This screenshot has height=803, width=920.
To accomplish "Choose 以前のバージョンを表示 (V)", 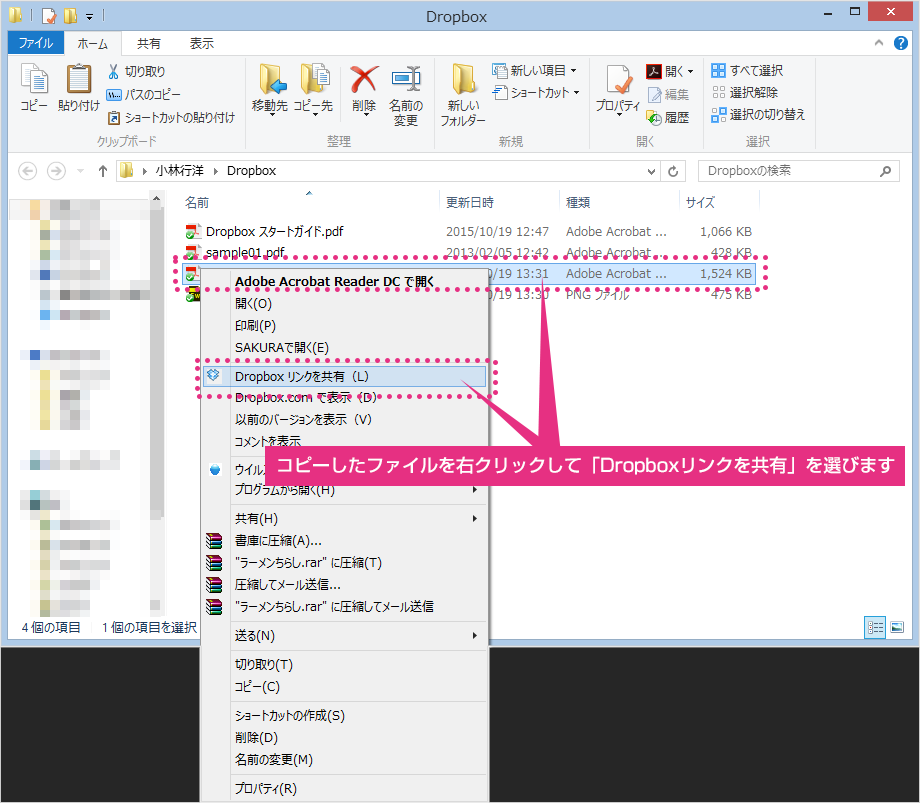I will pyautogui.click(x=344, y=420).
